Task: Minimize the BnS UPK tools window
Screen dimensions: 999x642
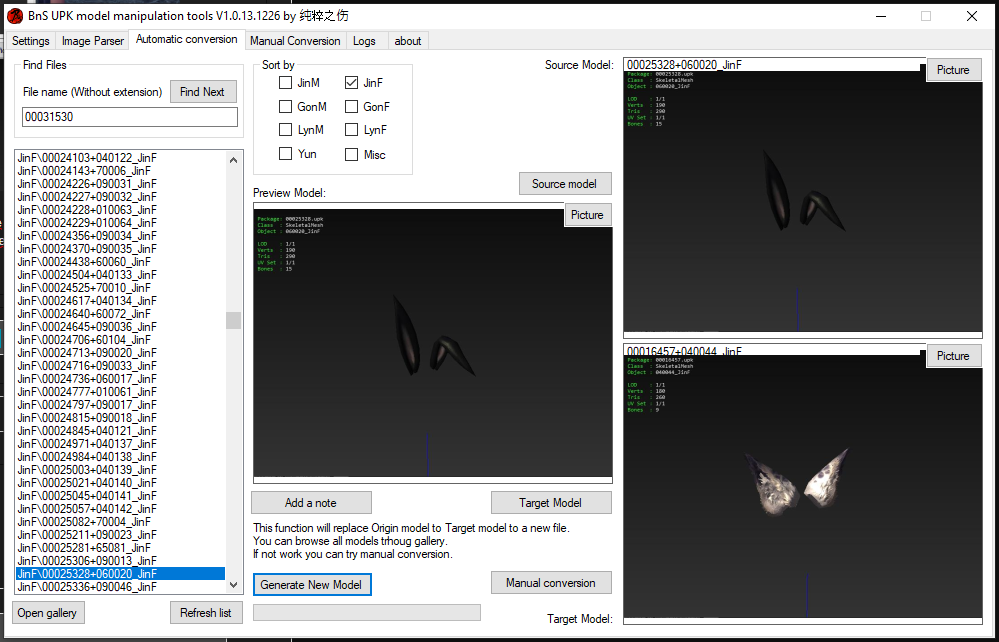Action: (880, 16)
